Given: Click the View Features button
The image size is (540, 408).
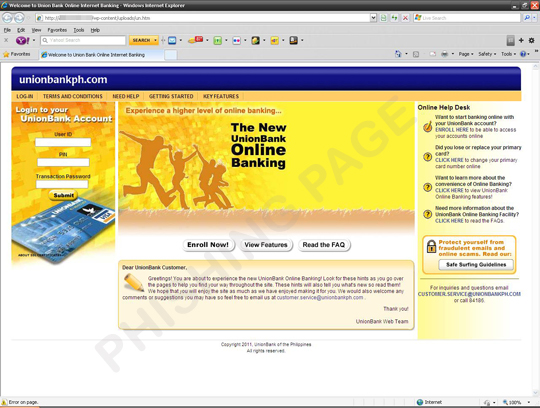Looking at the screenshot, I should [266, 245].
